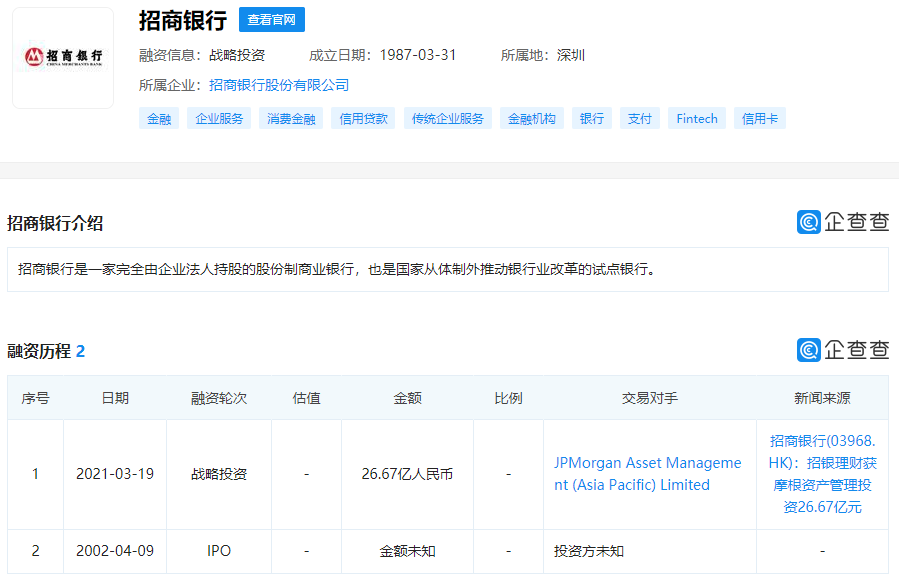
Task: Click the 2021-03-19 date cell
Action: tap(115, 474)
